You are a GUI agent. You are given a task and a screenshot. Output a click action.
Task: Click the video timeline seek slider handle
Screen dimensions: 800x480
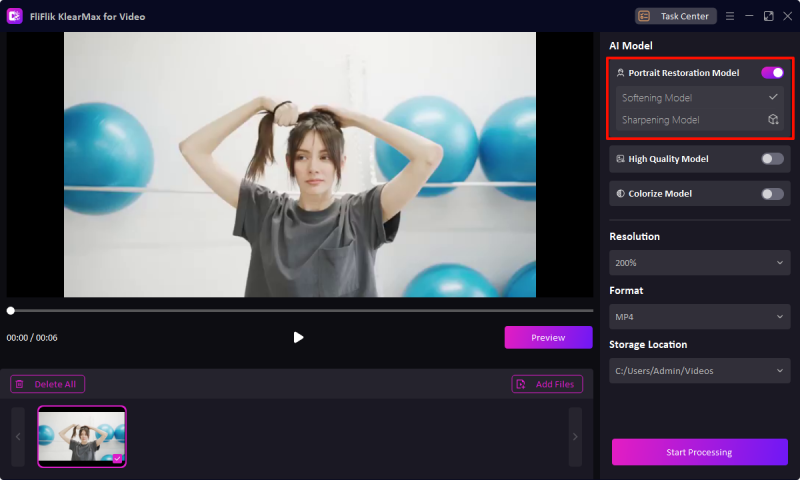click(11, 311)
